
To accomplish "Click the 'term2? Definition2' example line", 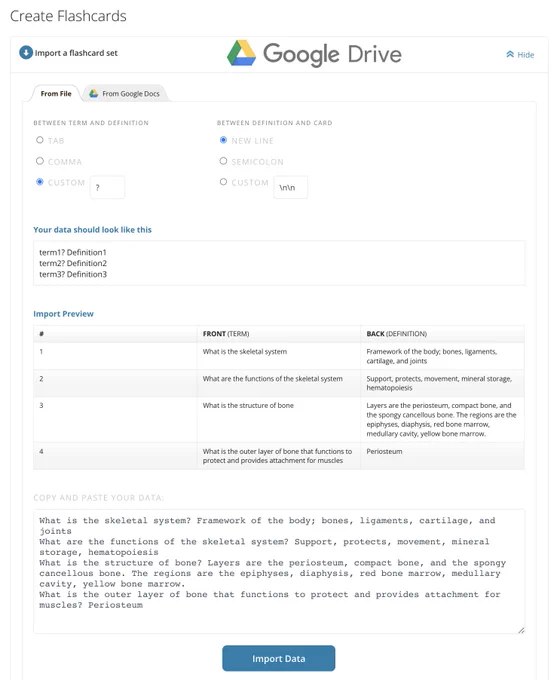I will (73, 263).
